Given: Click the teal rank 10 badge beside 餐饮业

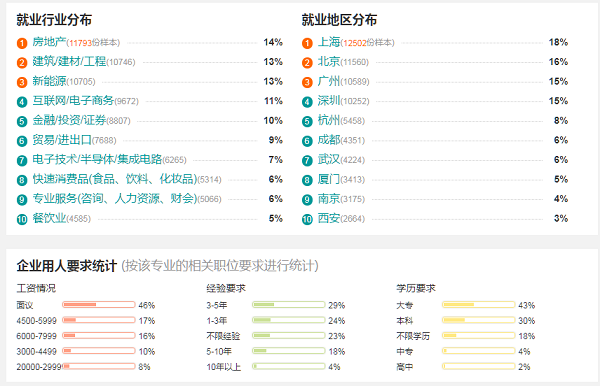Looking at the screenshot, I should coord(22,219).
